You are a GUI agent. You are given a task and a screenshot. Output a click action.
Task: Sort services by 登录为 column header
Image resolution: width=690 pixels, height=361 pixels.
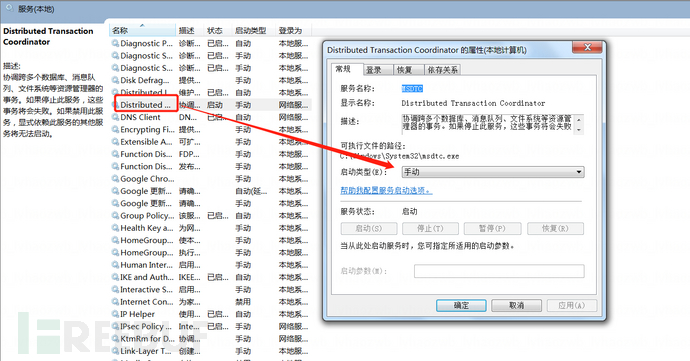[x=294, y=30]
